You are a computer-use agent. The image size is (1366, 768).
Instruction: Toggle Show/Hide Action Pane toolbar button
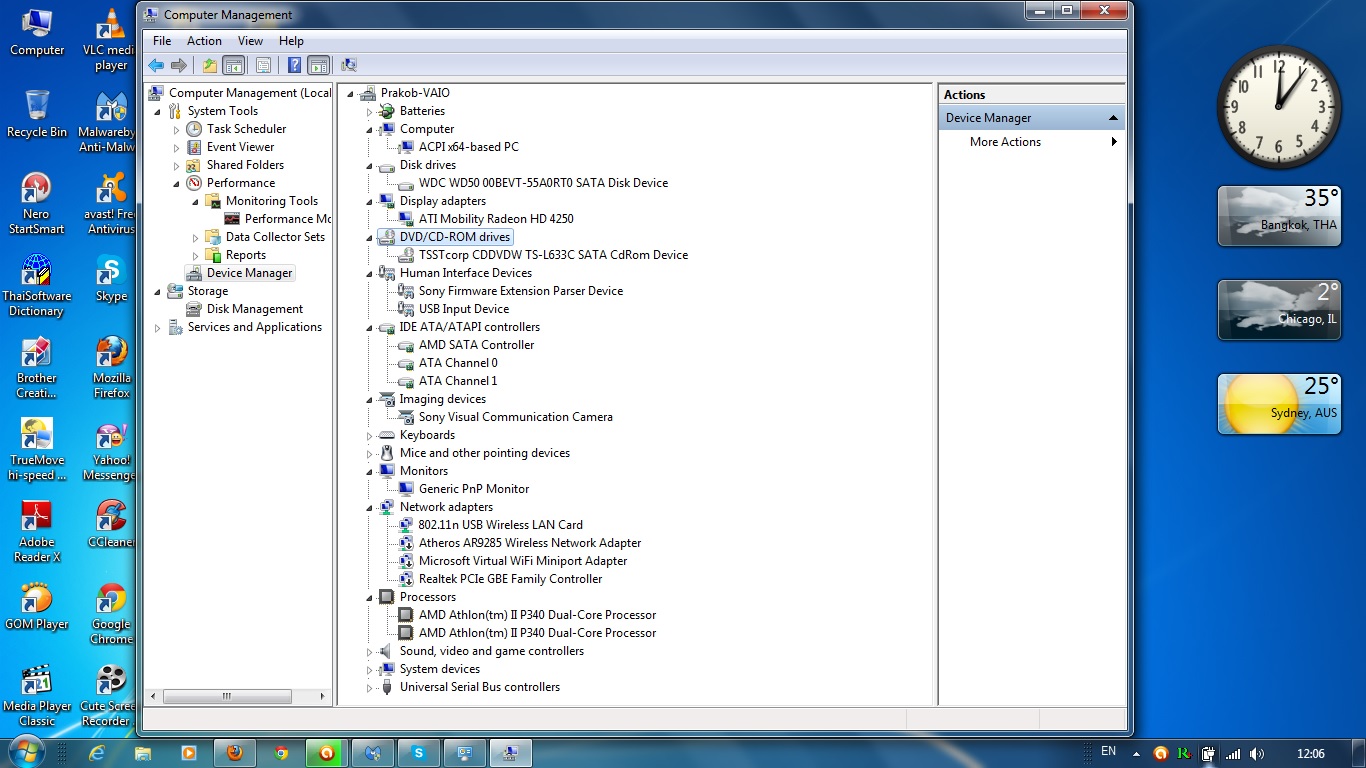[318, 66]
